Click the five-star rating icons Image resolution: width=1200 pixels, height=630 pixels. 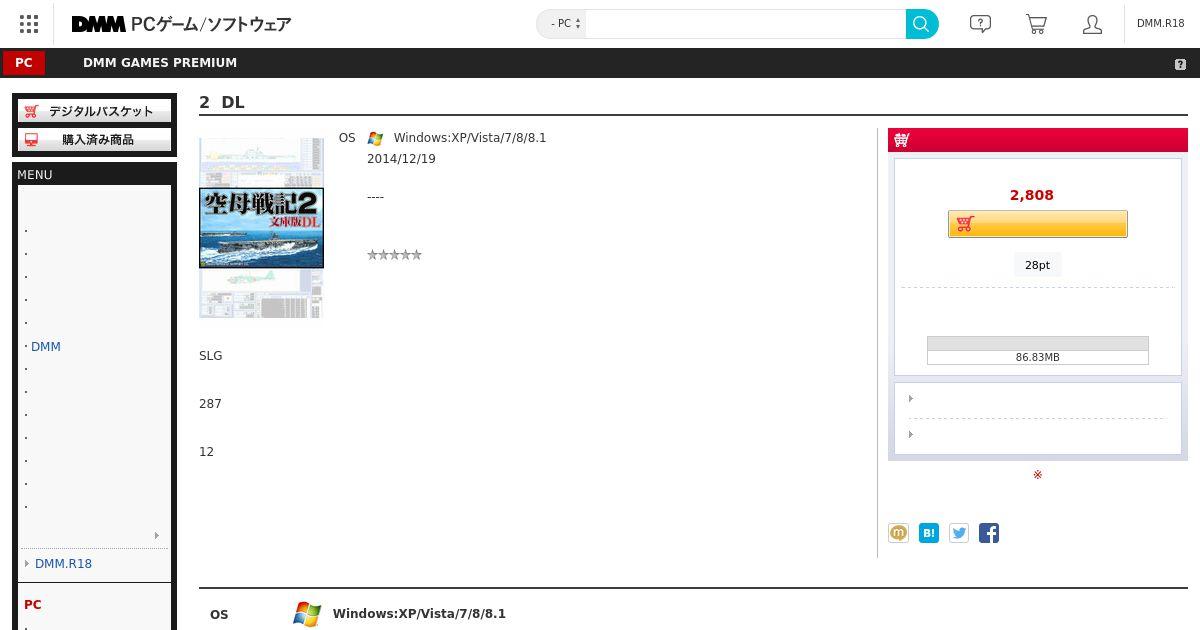tap(394, 255)
